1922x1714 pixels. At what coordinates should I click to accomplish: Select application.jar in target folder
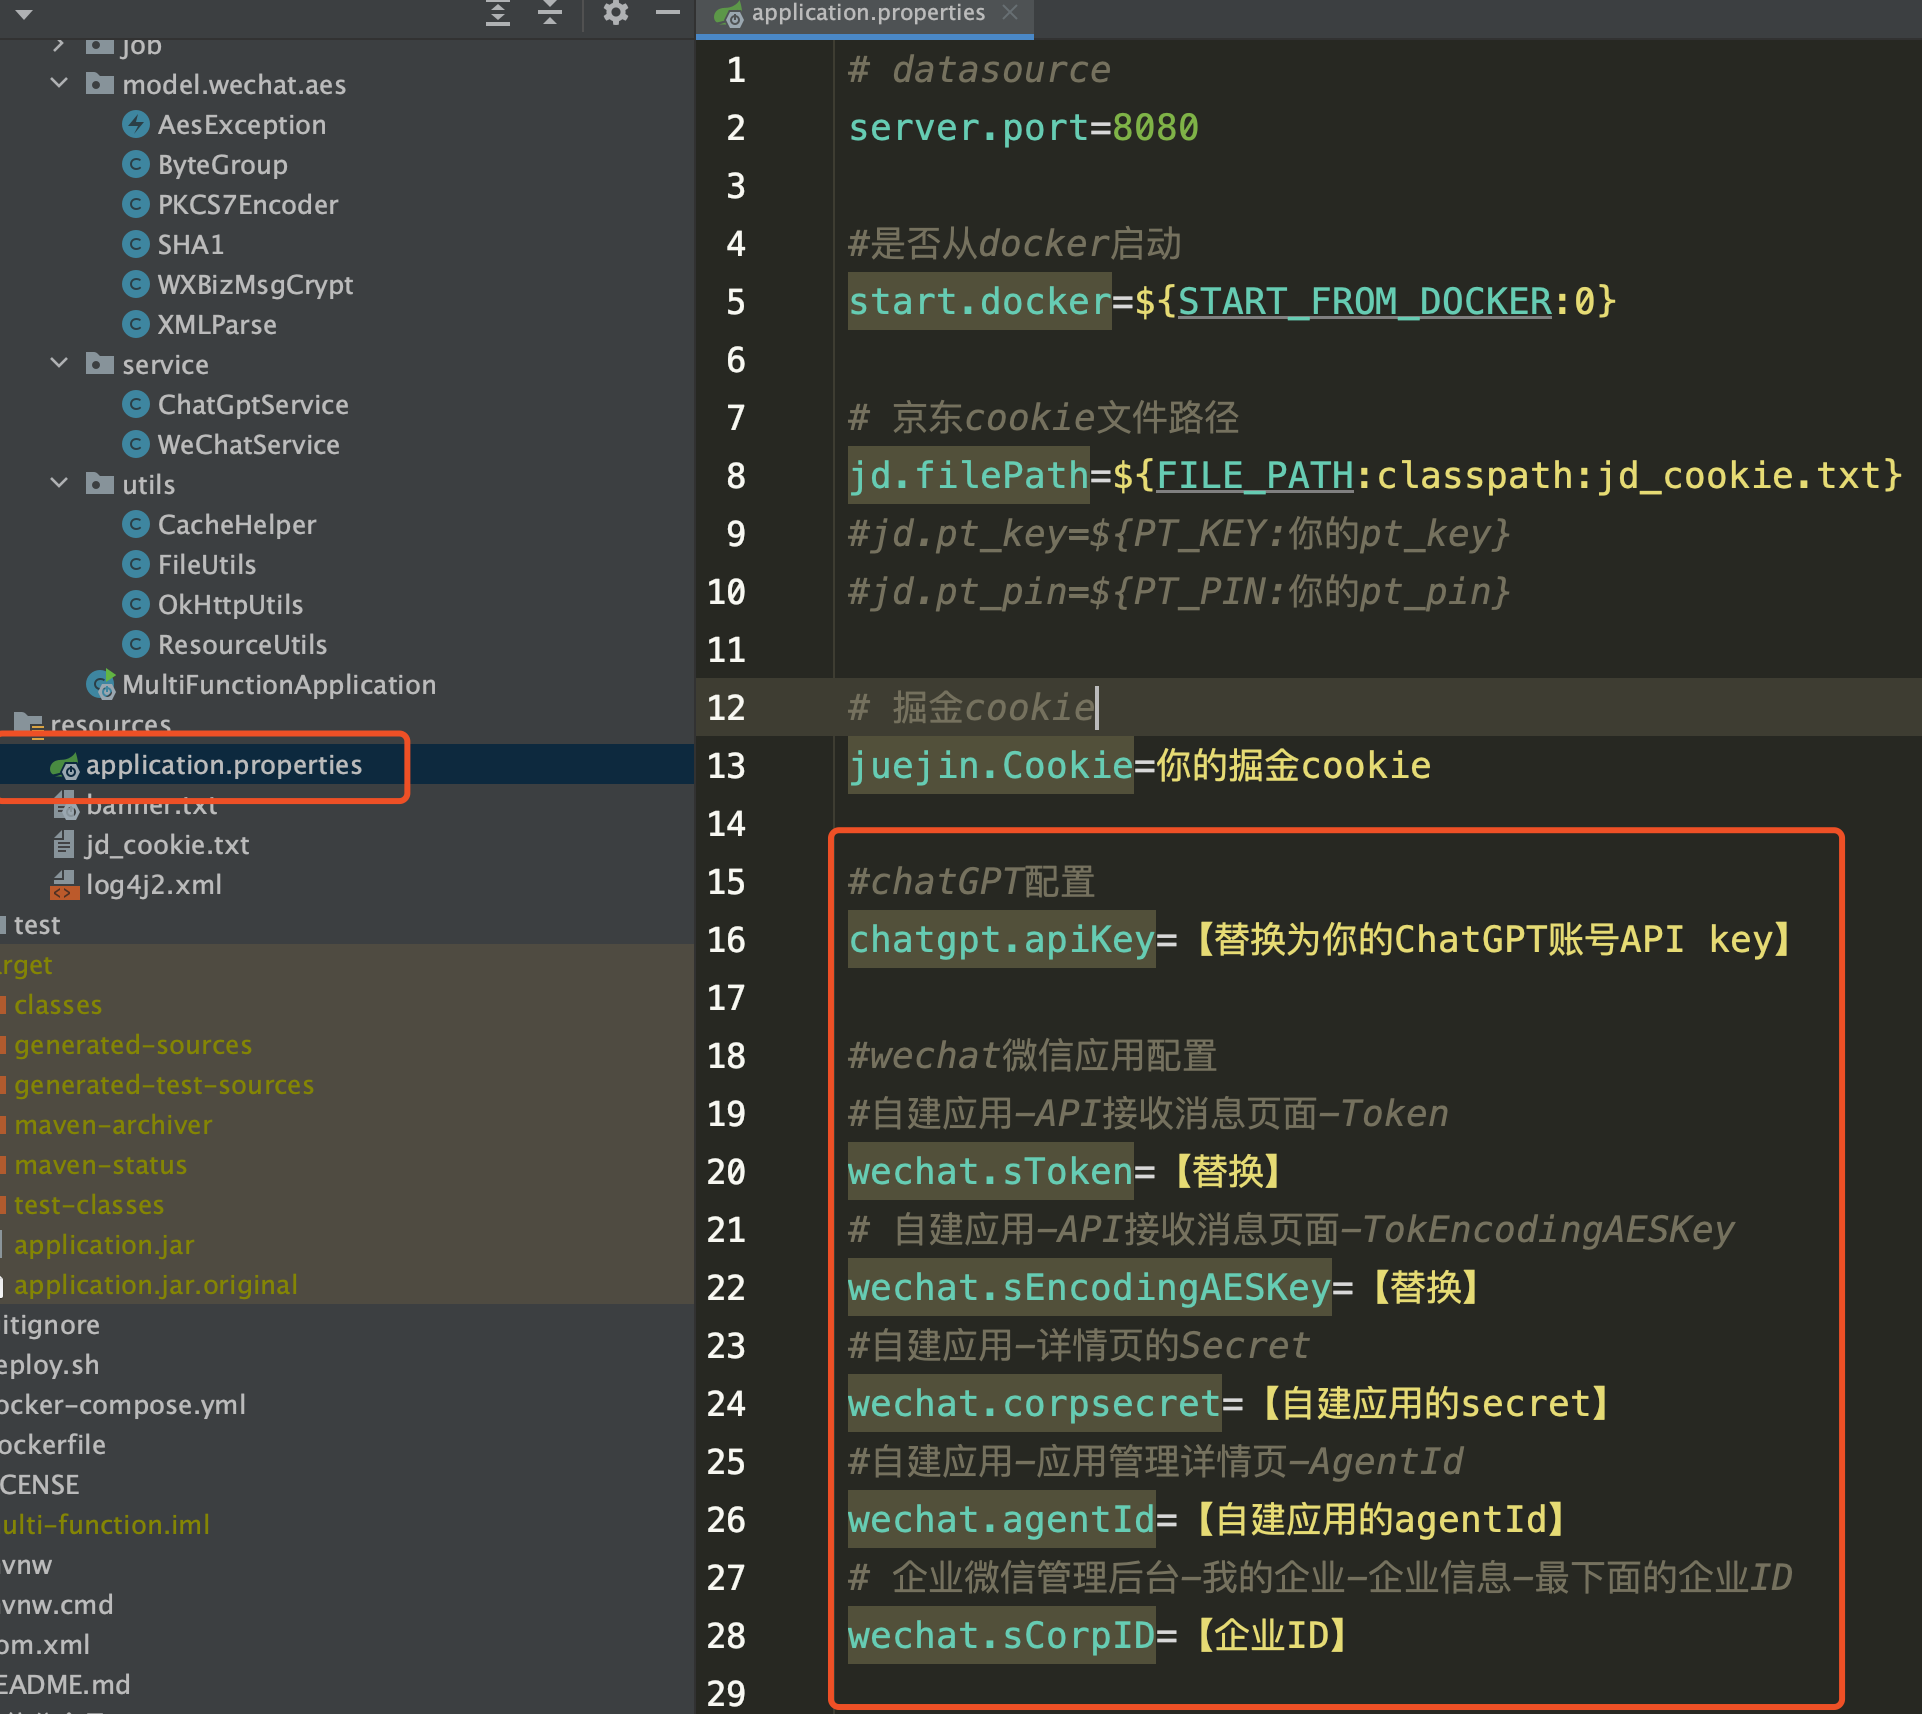point(104,1245)
